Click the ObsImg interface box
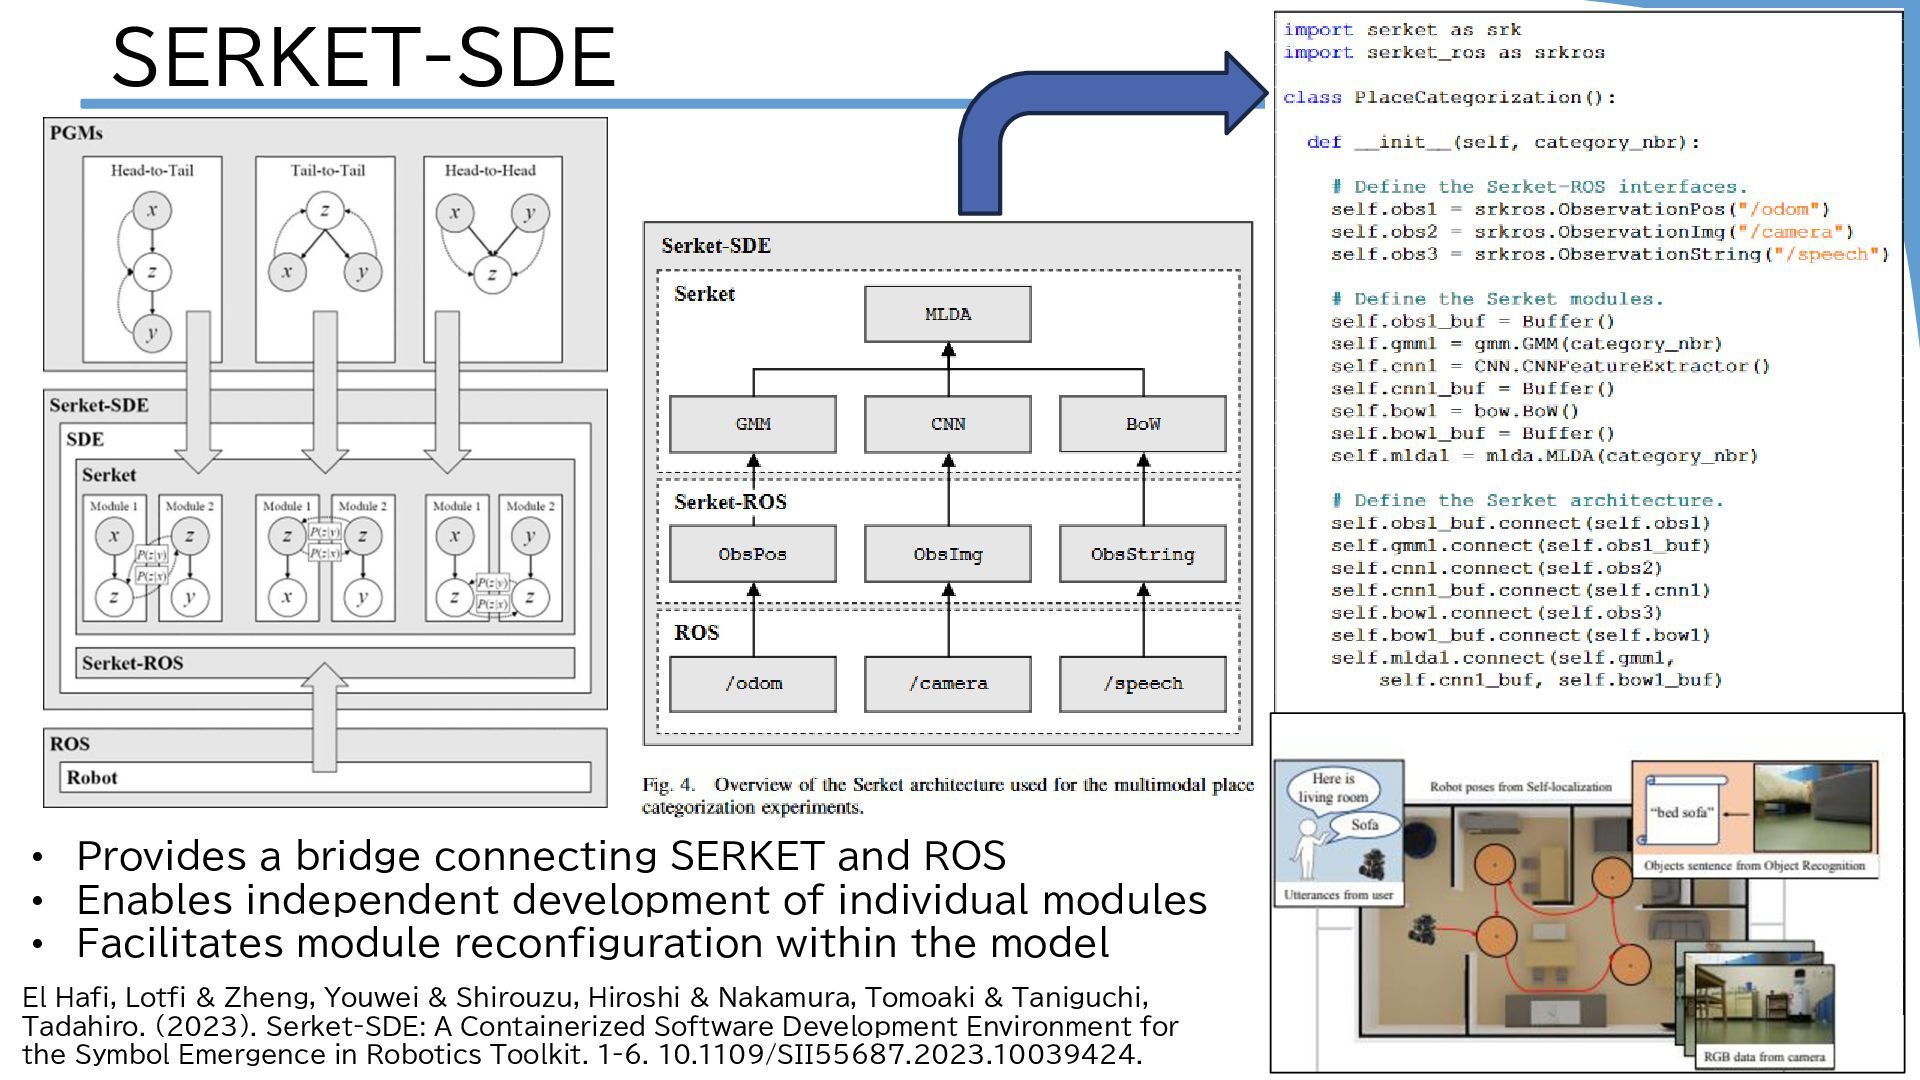 click(947, 554)
